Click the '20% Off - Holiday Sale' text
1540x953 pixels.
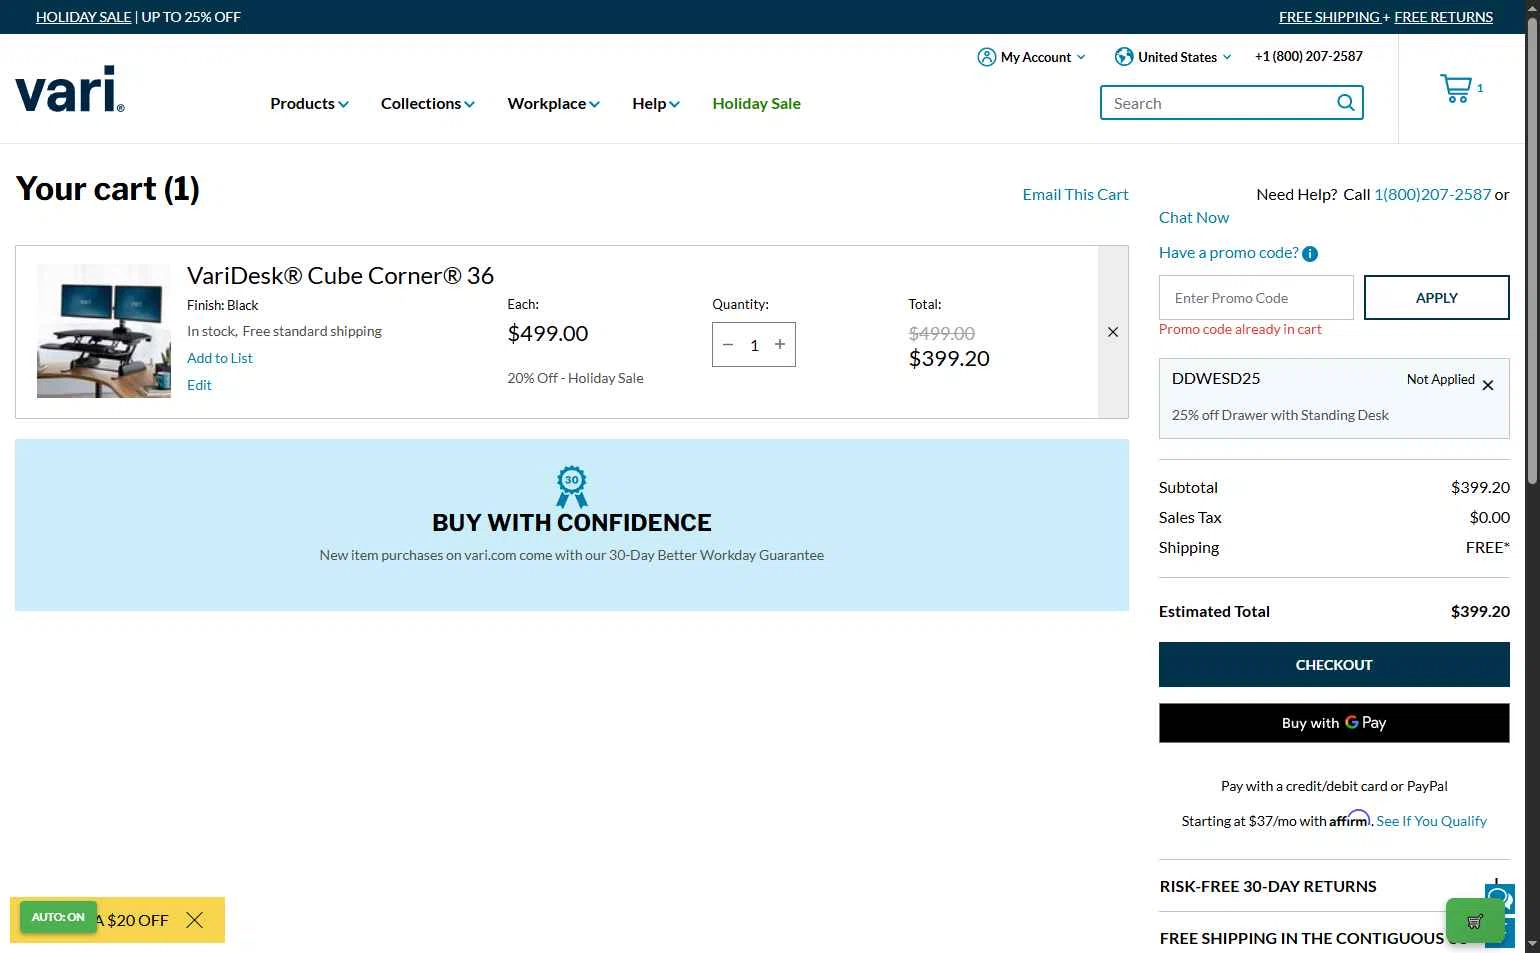click(575, 378)
